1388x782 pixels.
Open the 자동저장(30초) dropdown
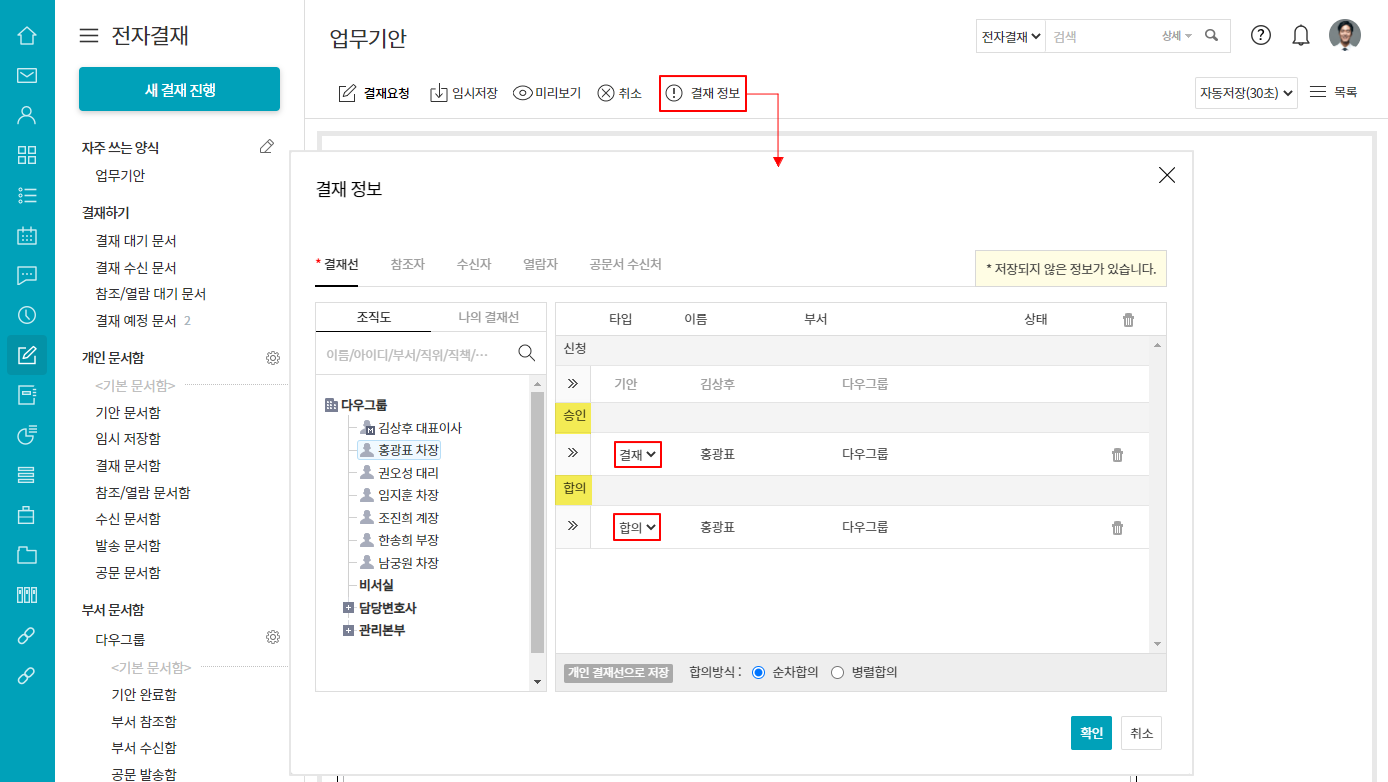(x=1246, y=93)
